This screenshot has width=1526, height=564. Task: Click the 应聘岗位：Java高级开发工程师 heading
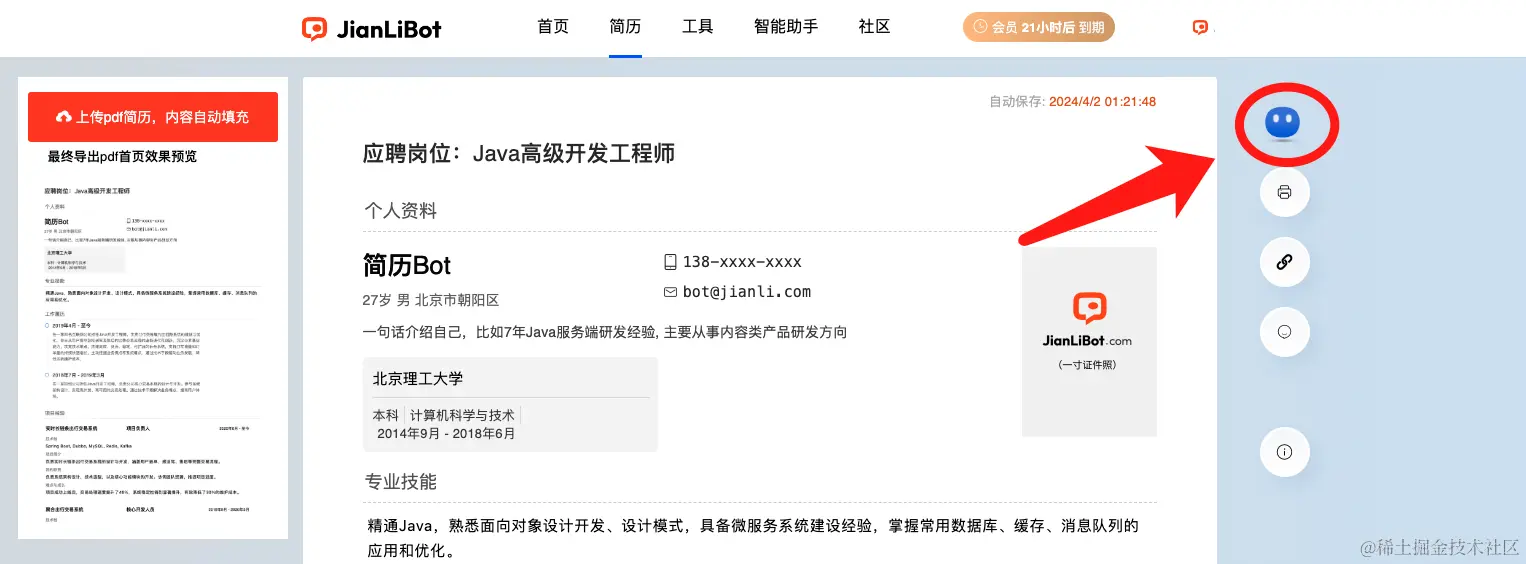click(x=519, y=153)
